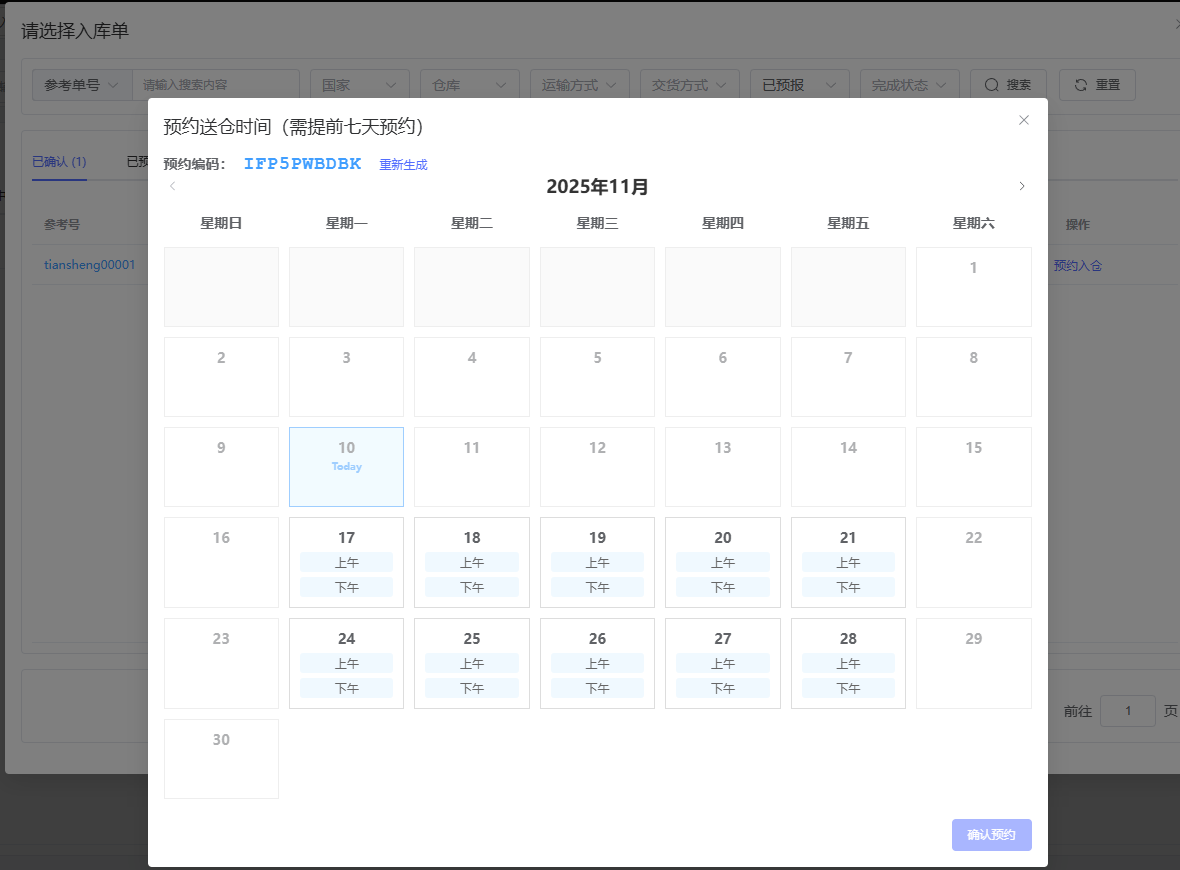Close the appointment time dialog

click(1023, 120)
